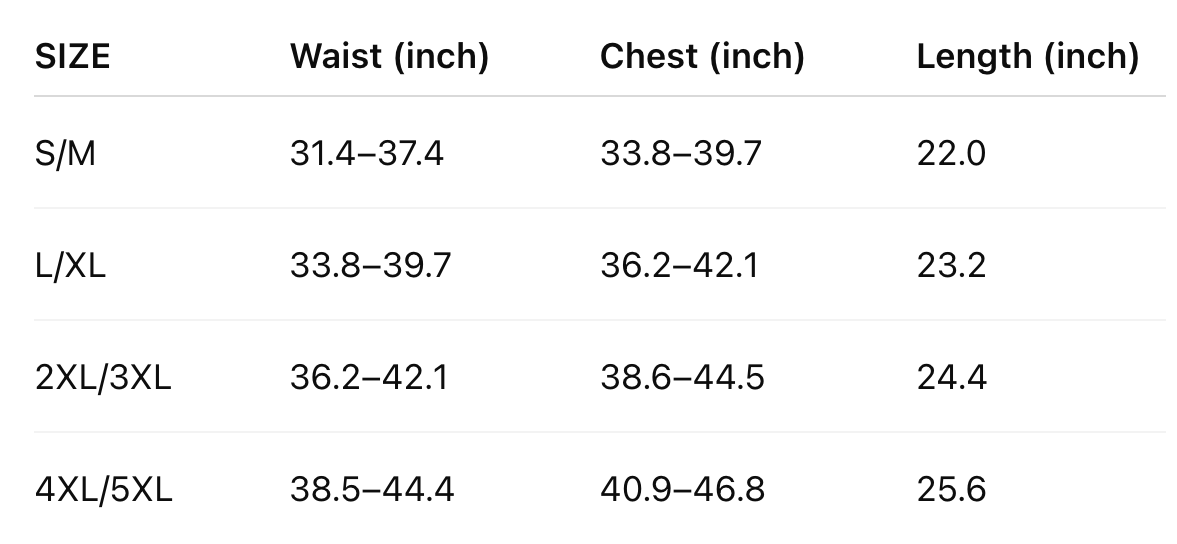1177x544 pixels.
Task: Click the L/XL size row label
Action: point(70,266)
